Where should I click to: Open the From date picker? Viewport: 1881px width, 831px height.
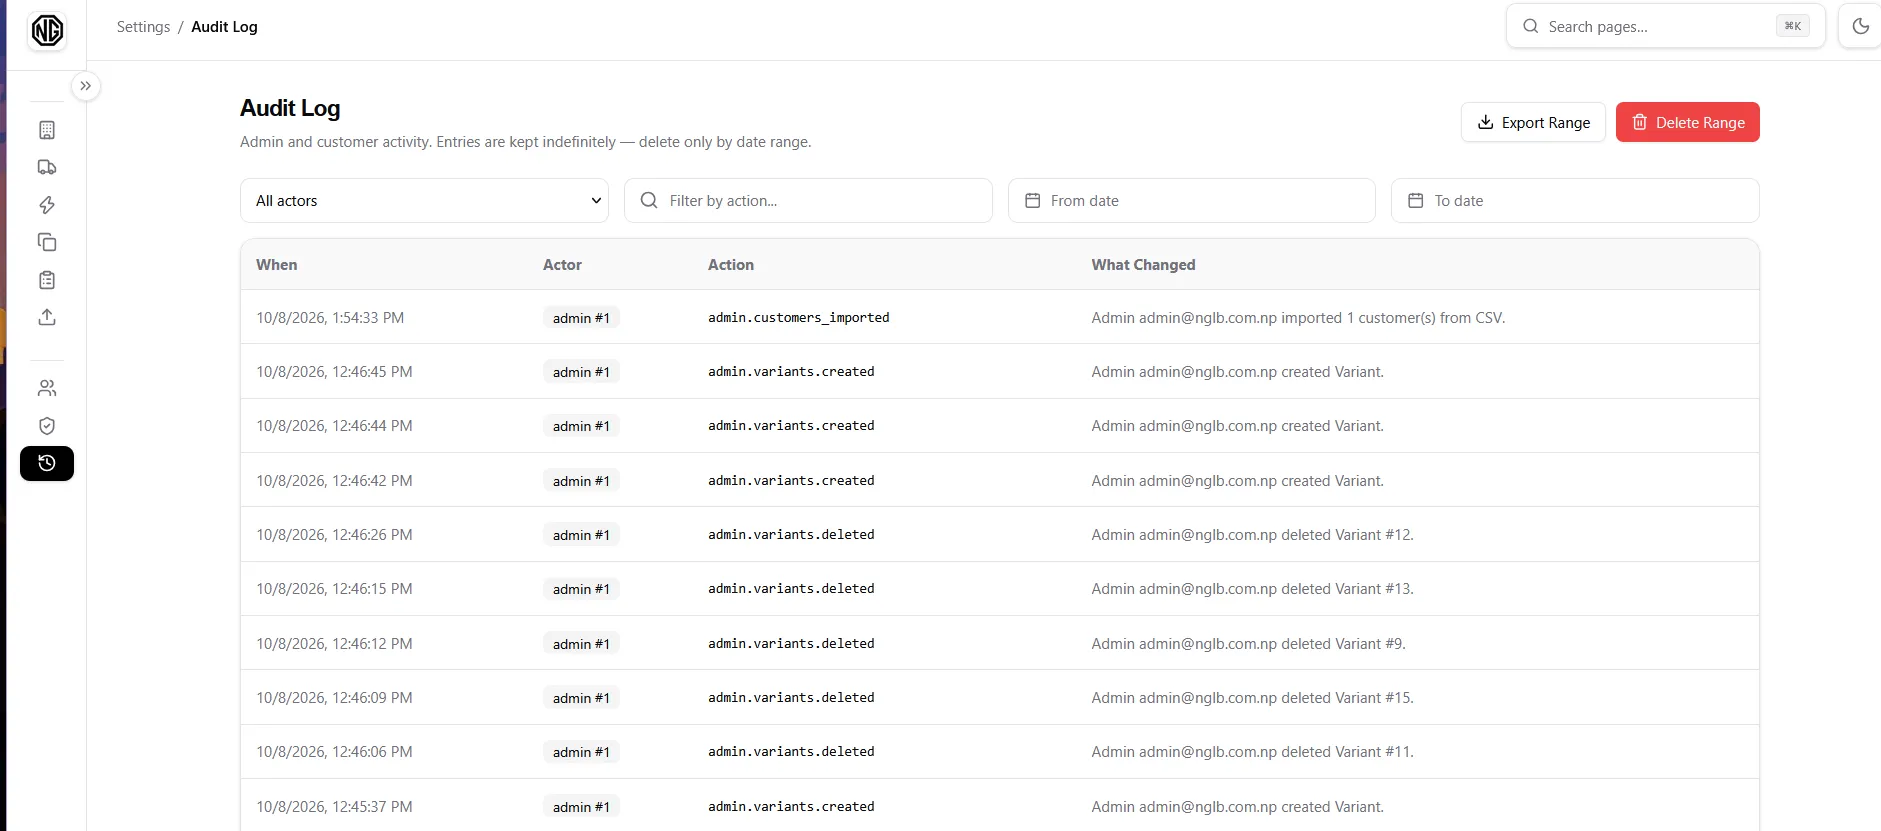[1192, 200]
